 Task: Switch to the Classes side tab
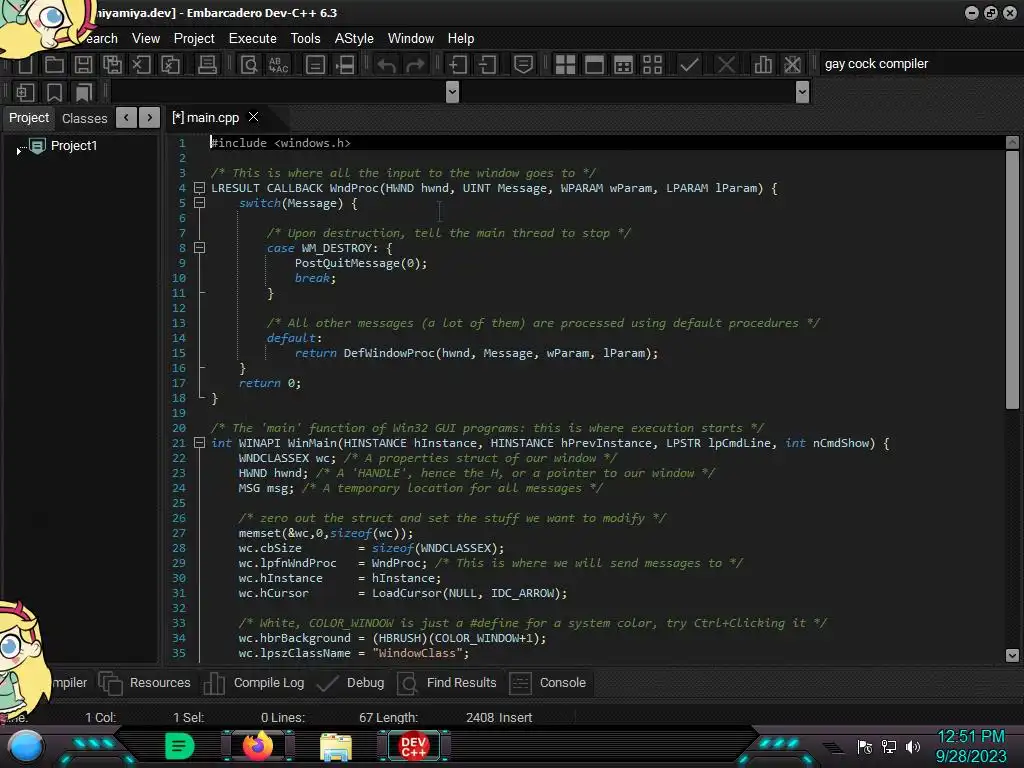pyautogui.click(x=84, y=118)
